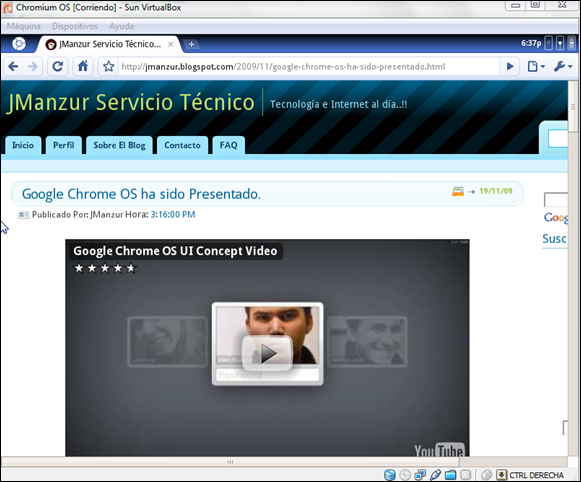Click the CTRL DERECHA host key label
The image size is (581, 482).
(x=536, y=475)
